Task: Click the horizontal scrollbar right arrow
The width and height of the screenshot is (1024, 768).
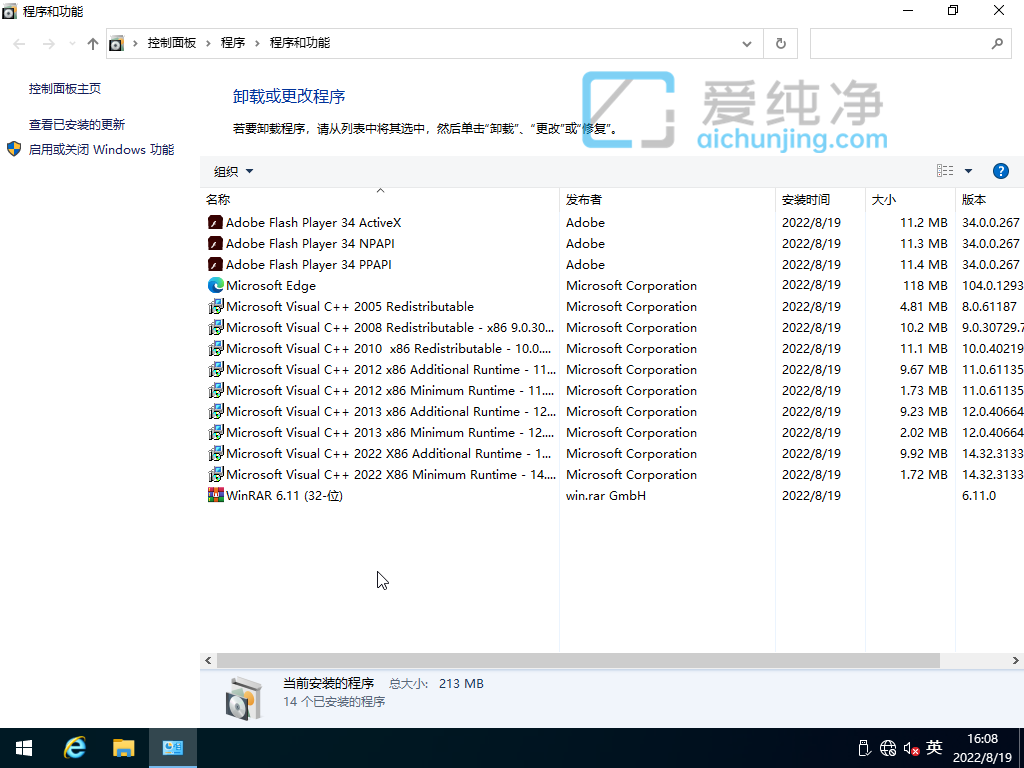Action: (x=1016, y=661)
